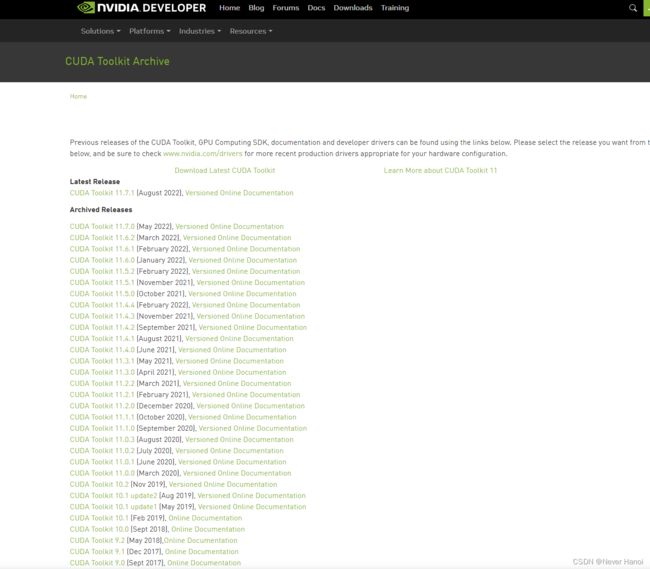The height and width of the screenshot is (569, 650).
Task: Expand the Solutions dropdown
Action: click(x=100, y=31)
